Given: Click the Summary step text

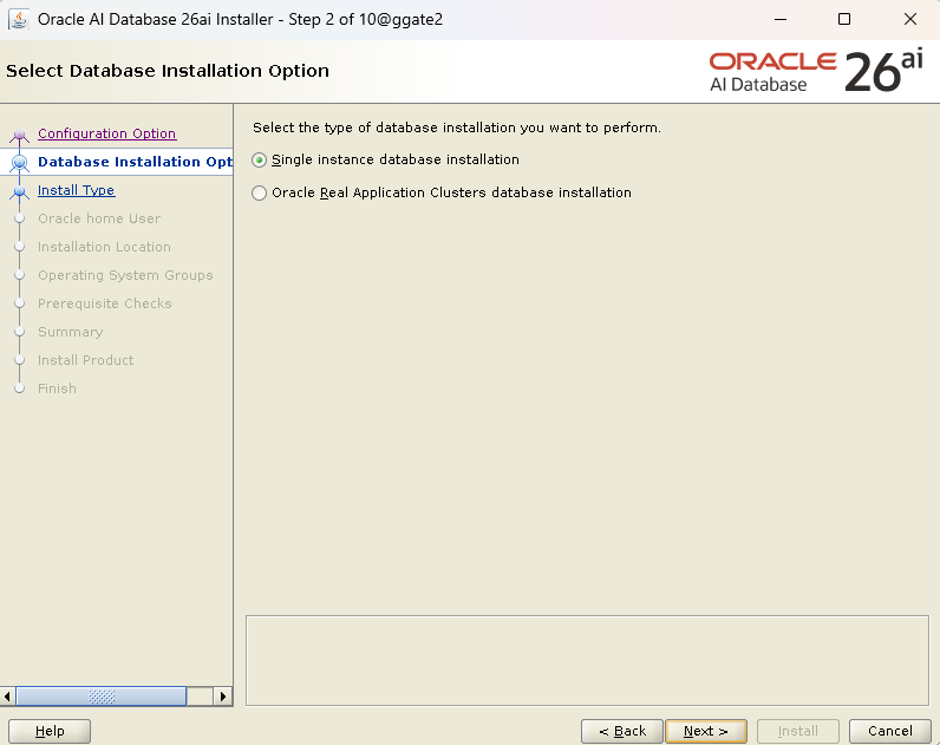Looking at the screenshot, I should click(70, 332).
